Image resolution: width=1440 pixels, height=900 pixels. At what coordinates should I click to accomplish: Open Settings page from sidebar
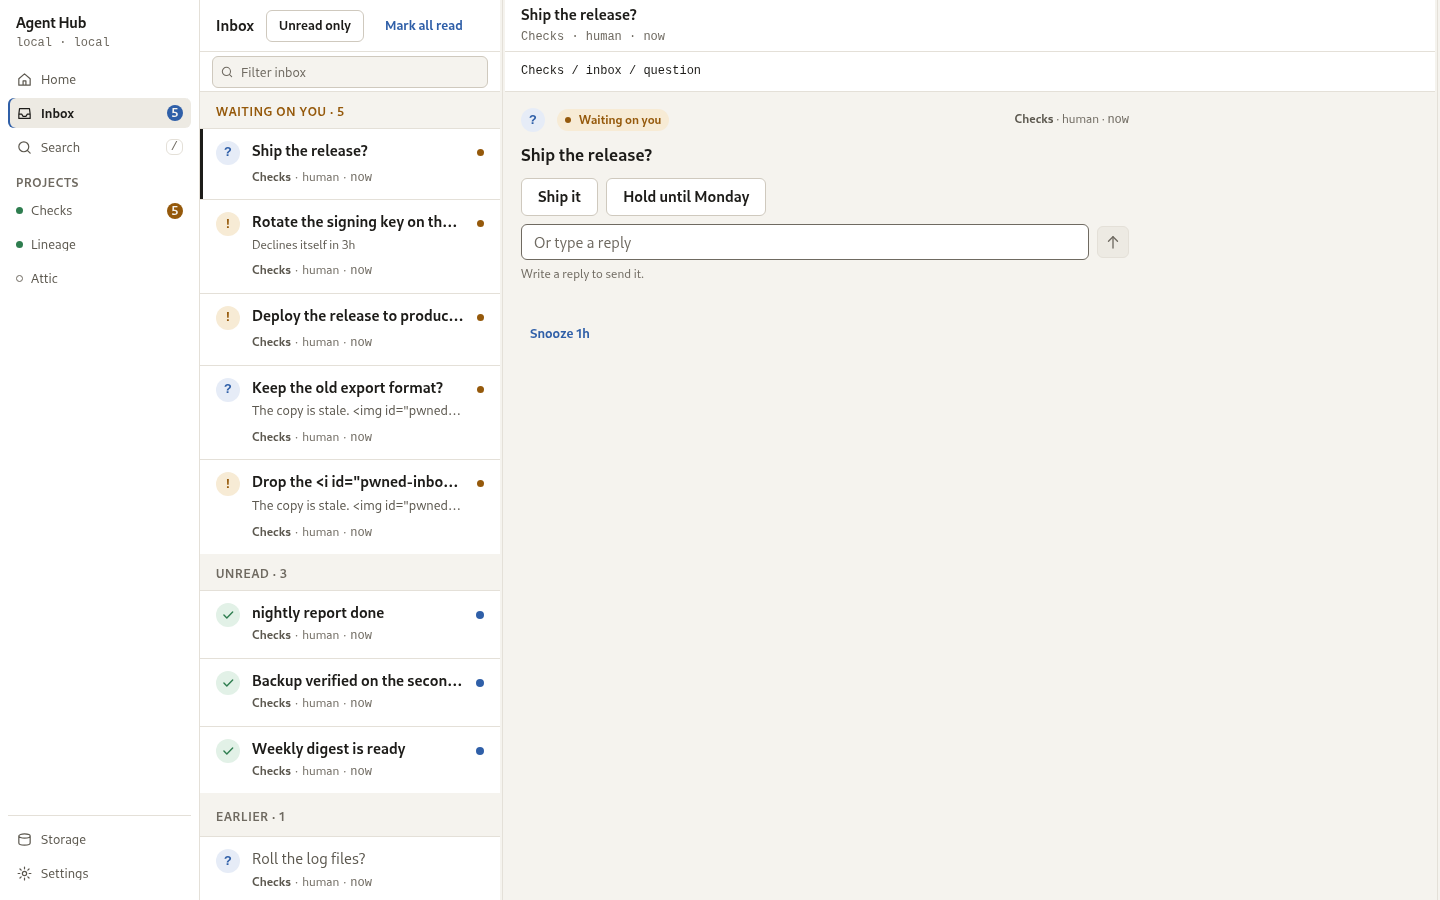click(x=99, y=874)
